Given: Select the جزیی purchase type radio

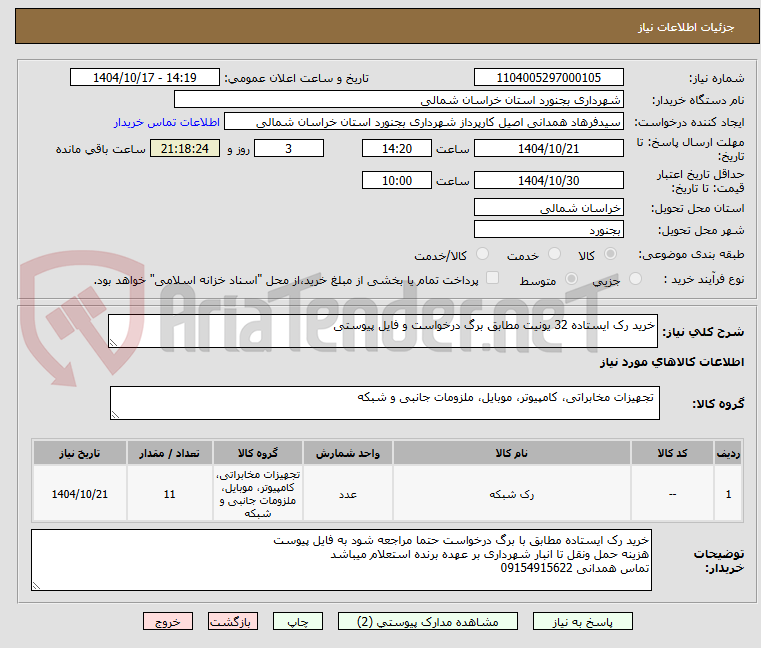Looking at the screenshot, I should tap(635, 279).
